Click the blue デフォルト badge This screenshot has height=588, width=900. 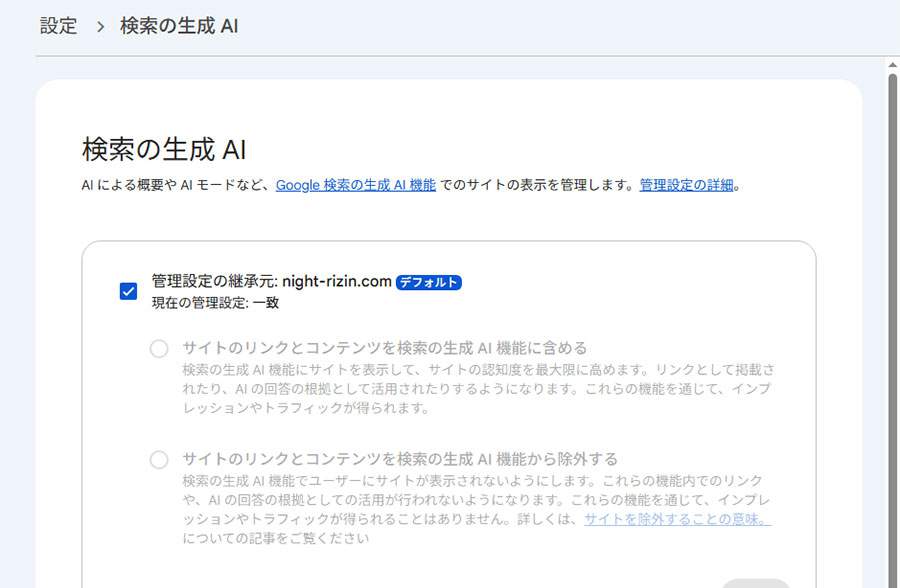[429, 282]
